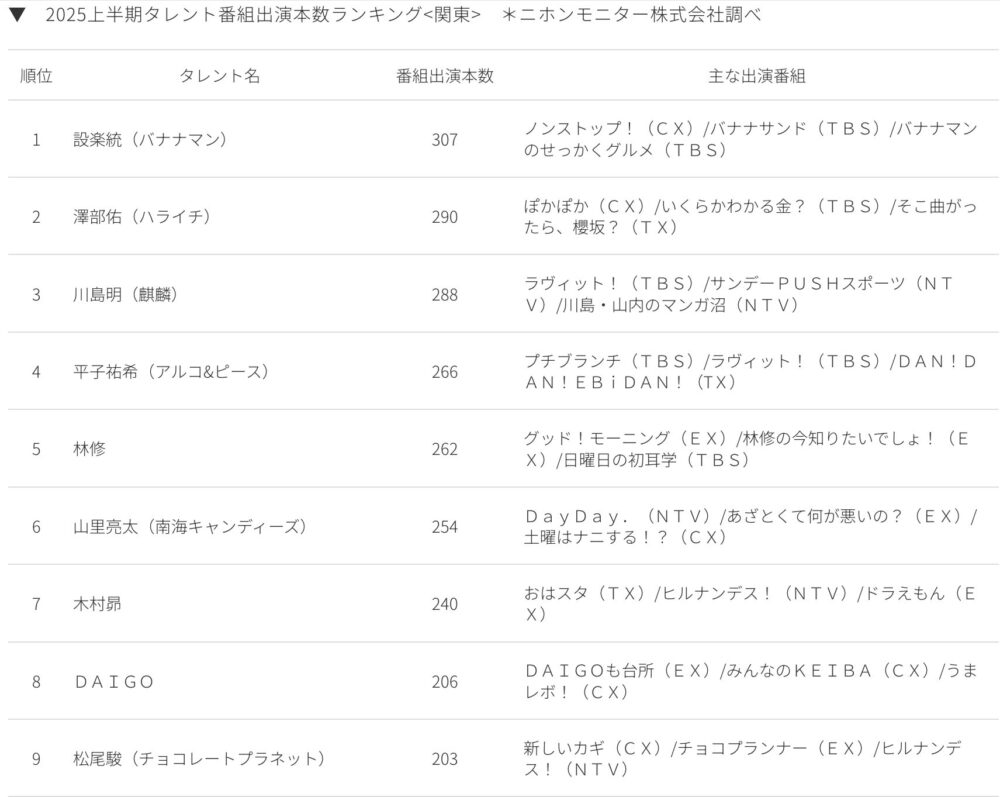Select the 254 appearance count cell

(x=444, y=527)
